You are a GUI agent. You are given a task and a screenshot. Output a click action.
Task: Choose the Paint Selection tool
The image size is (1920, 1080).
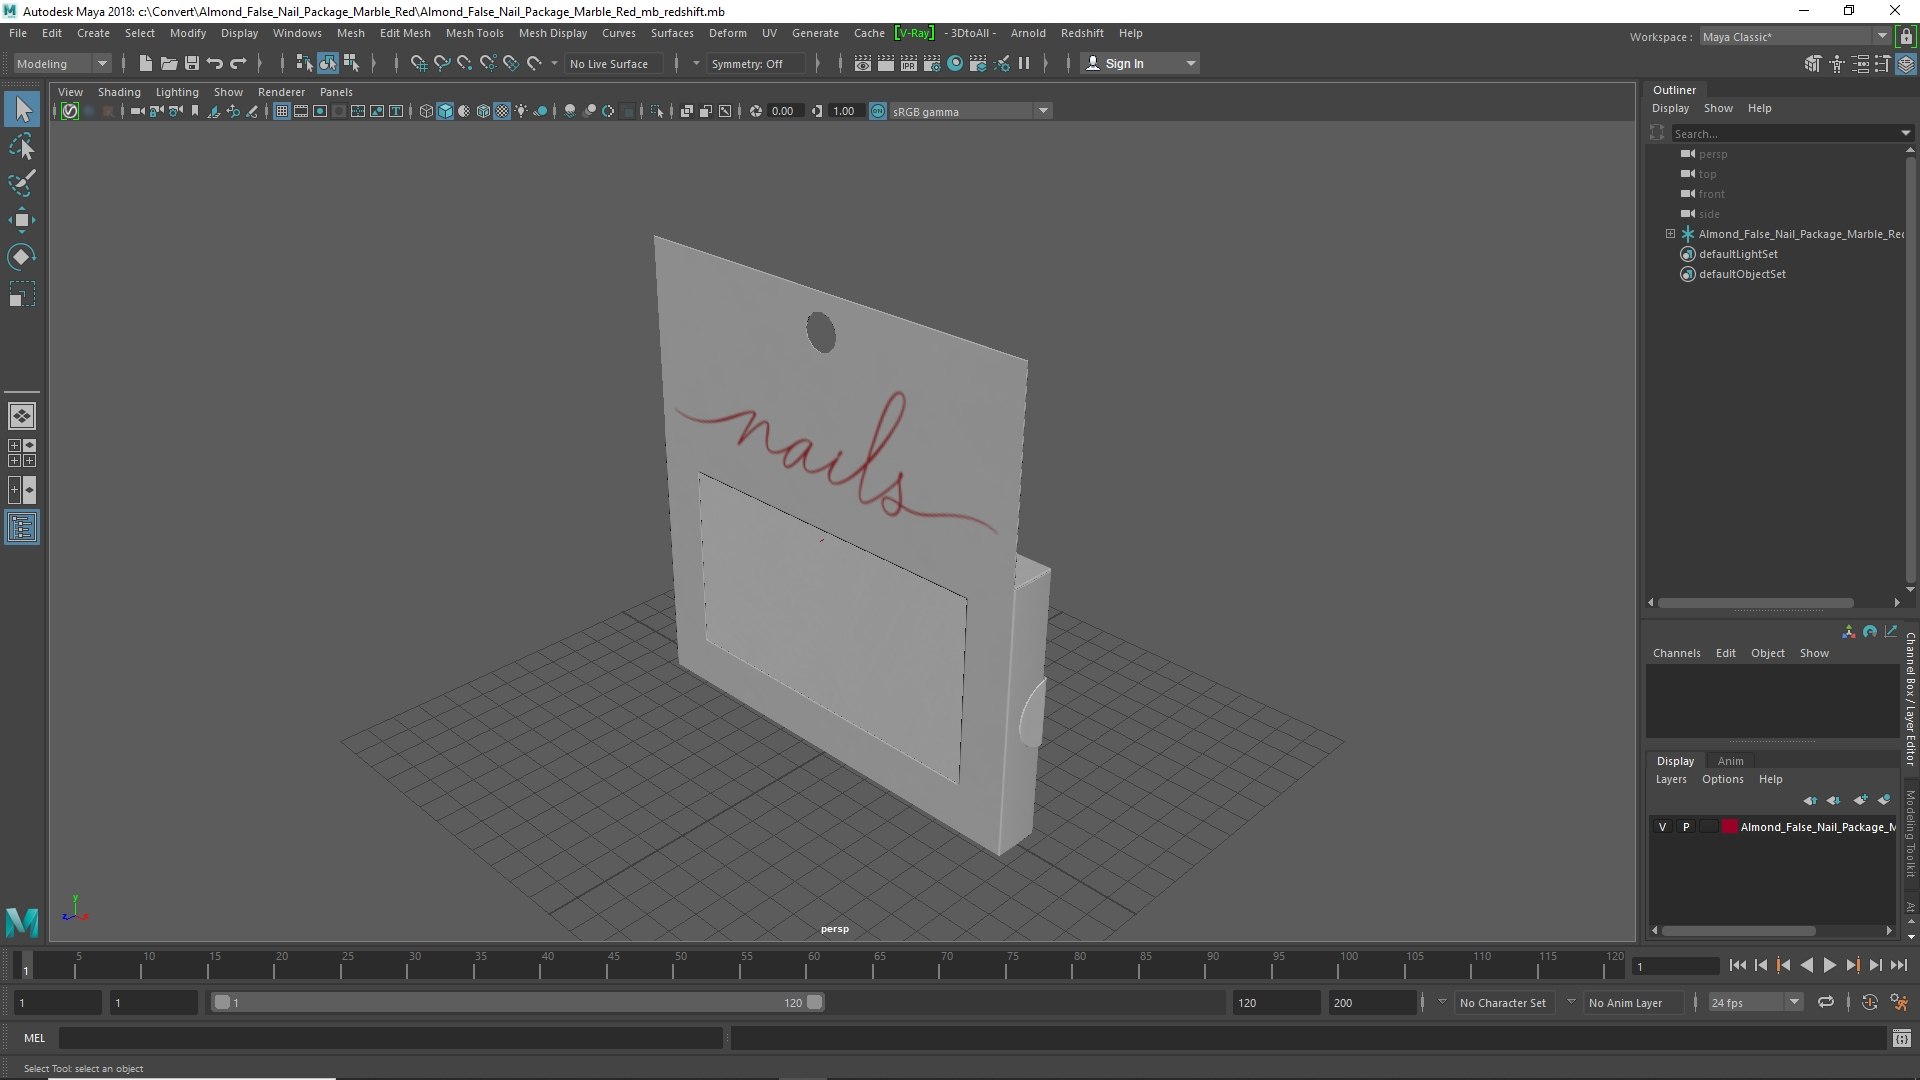22,183
